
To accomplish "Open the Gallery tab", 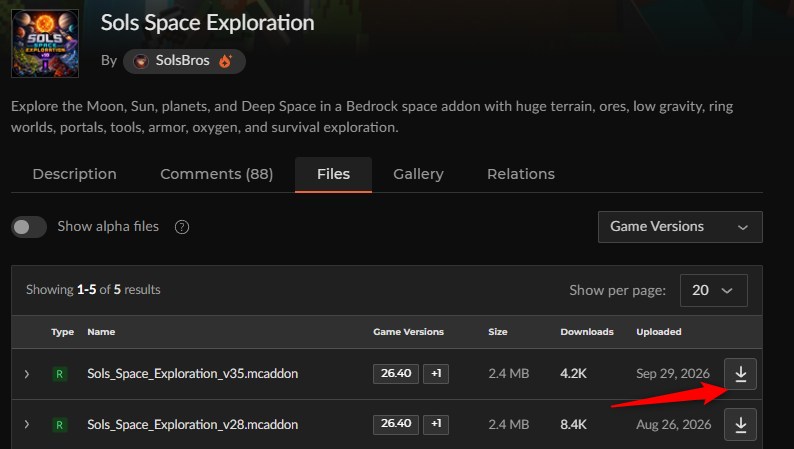I will (418, 174).
